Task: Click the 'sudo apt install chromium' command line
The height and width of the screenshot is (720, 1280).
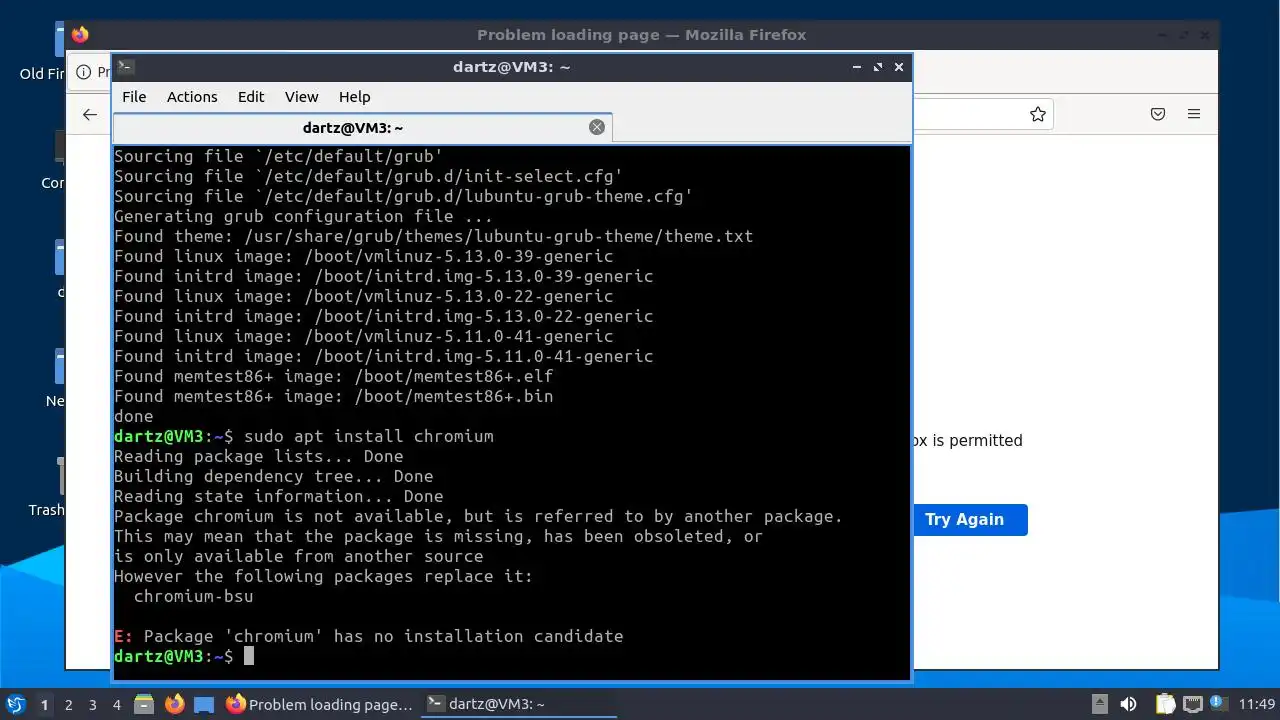Action: click(x=304, y=436)
